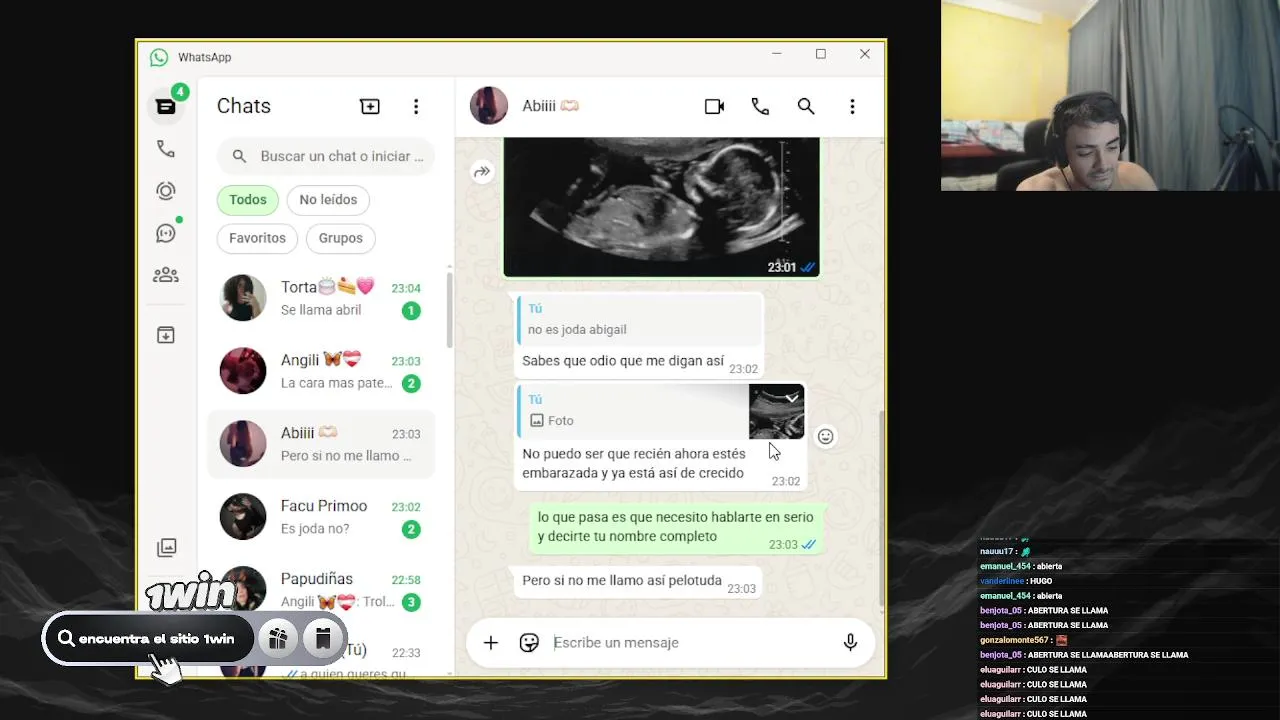Search within the Abiiii conversation
Screen dimensions: 1280x720
tap(806, 106)
